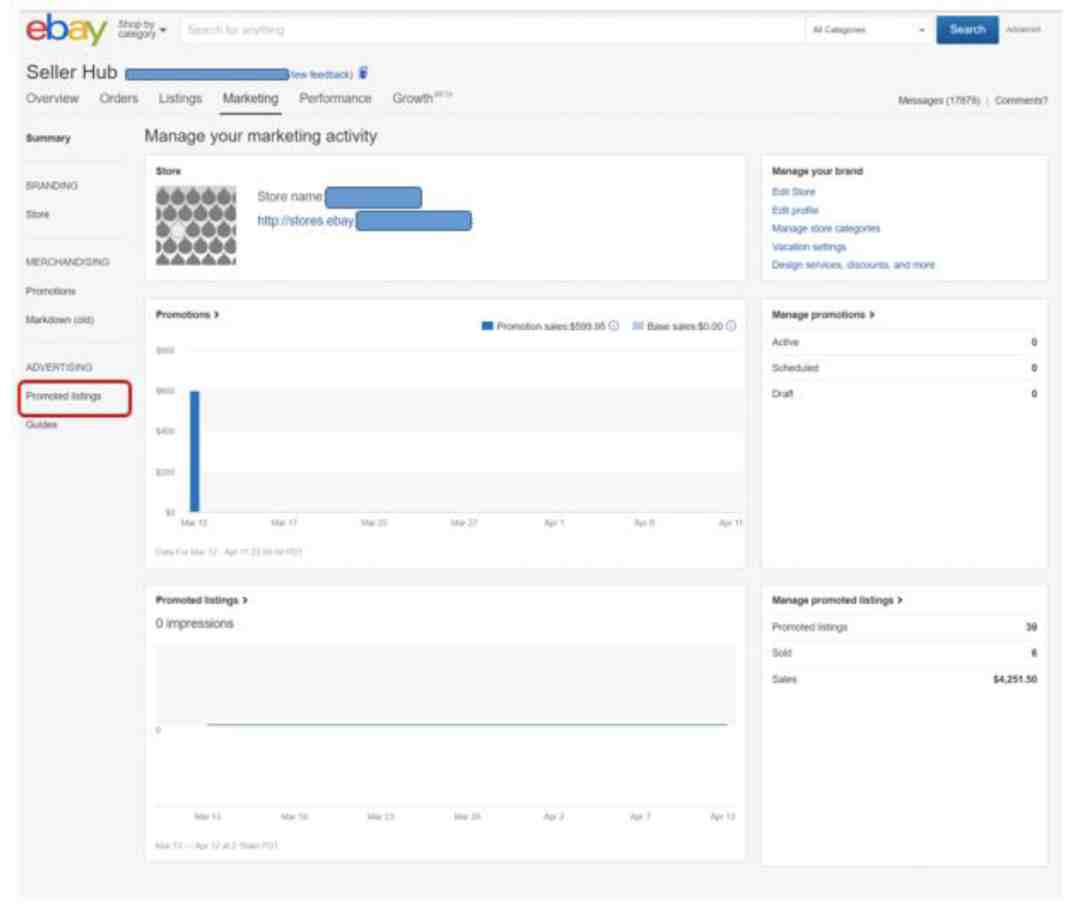The width and height of the screenshot is (1080, 912).
Task: Open the Messages link
Action: pos(939,101)
